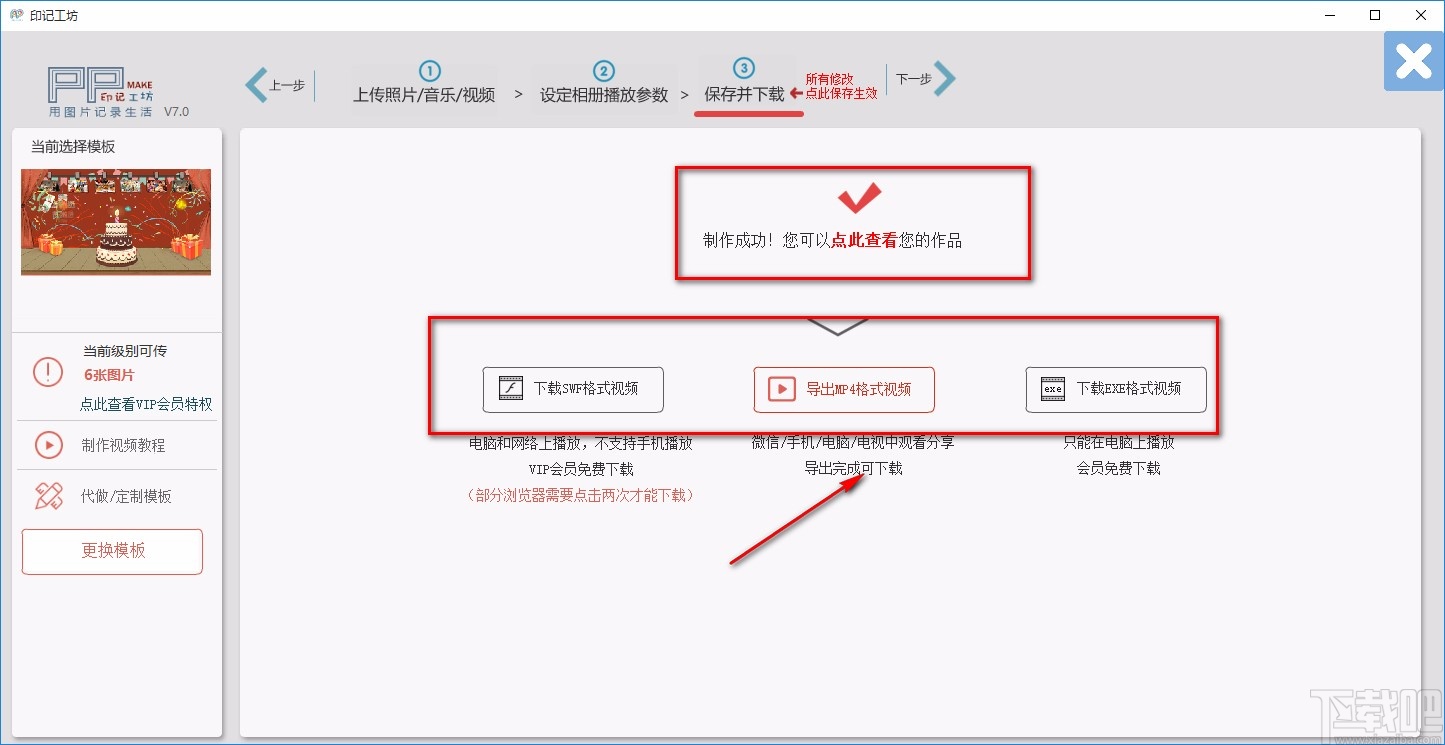Click the red play icon on 导出MP4格式视频 button
Image resolution: width=1445 pixels, height=745 pixels.
[x=781, y=390]
